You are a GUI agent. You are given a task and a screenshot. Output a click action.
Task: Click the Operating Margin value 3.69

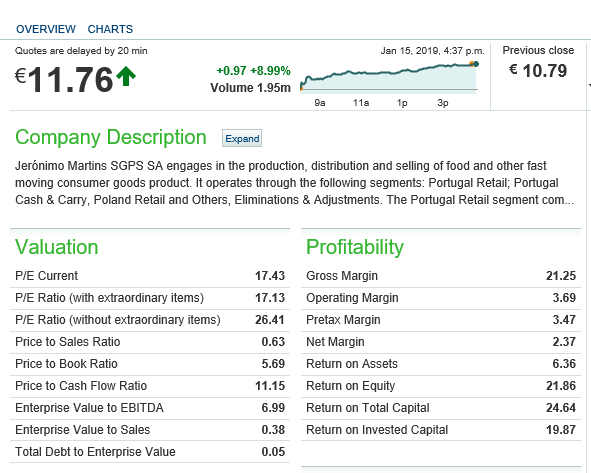[564, 298]
